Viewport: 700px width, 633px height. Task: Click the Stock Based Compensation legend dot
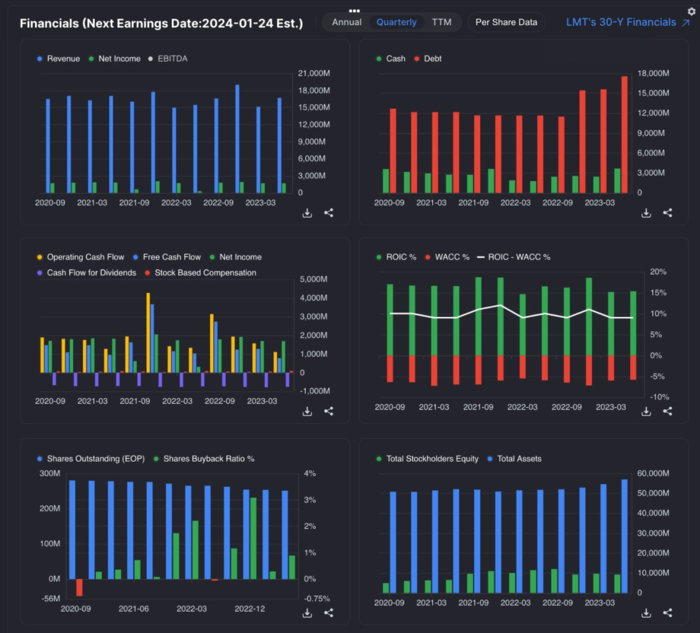pyautogui.click(x=149, y=272)
